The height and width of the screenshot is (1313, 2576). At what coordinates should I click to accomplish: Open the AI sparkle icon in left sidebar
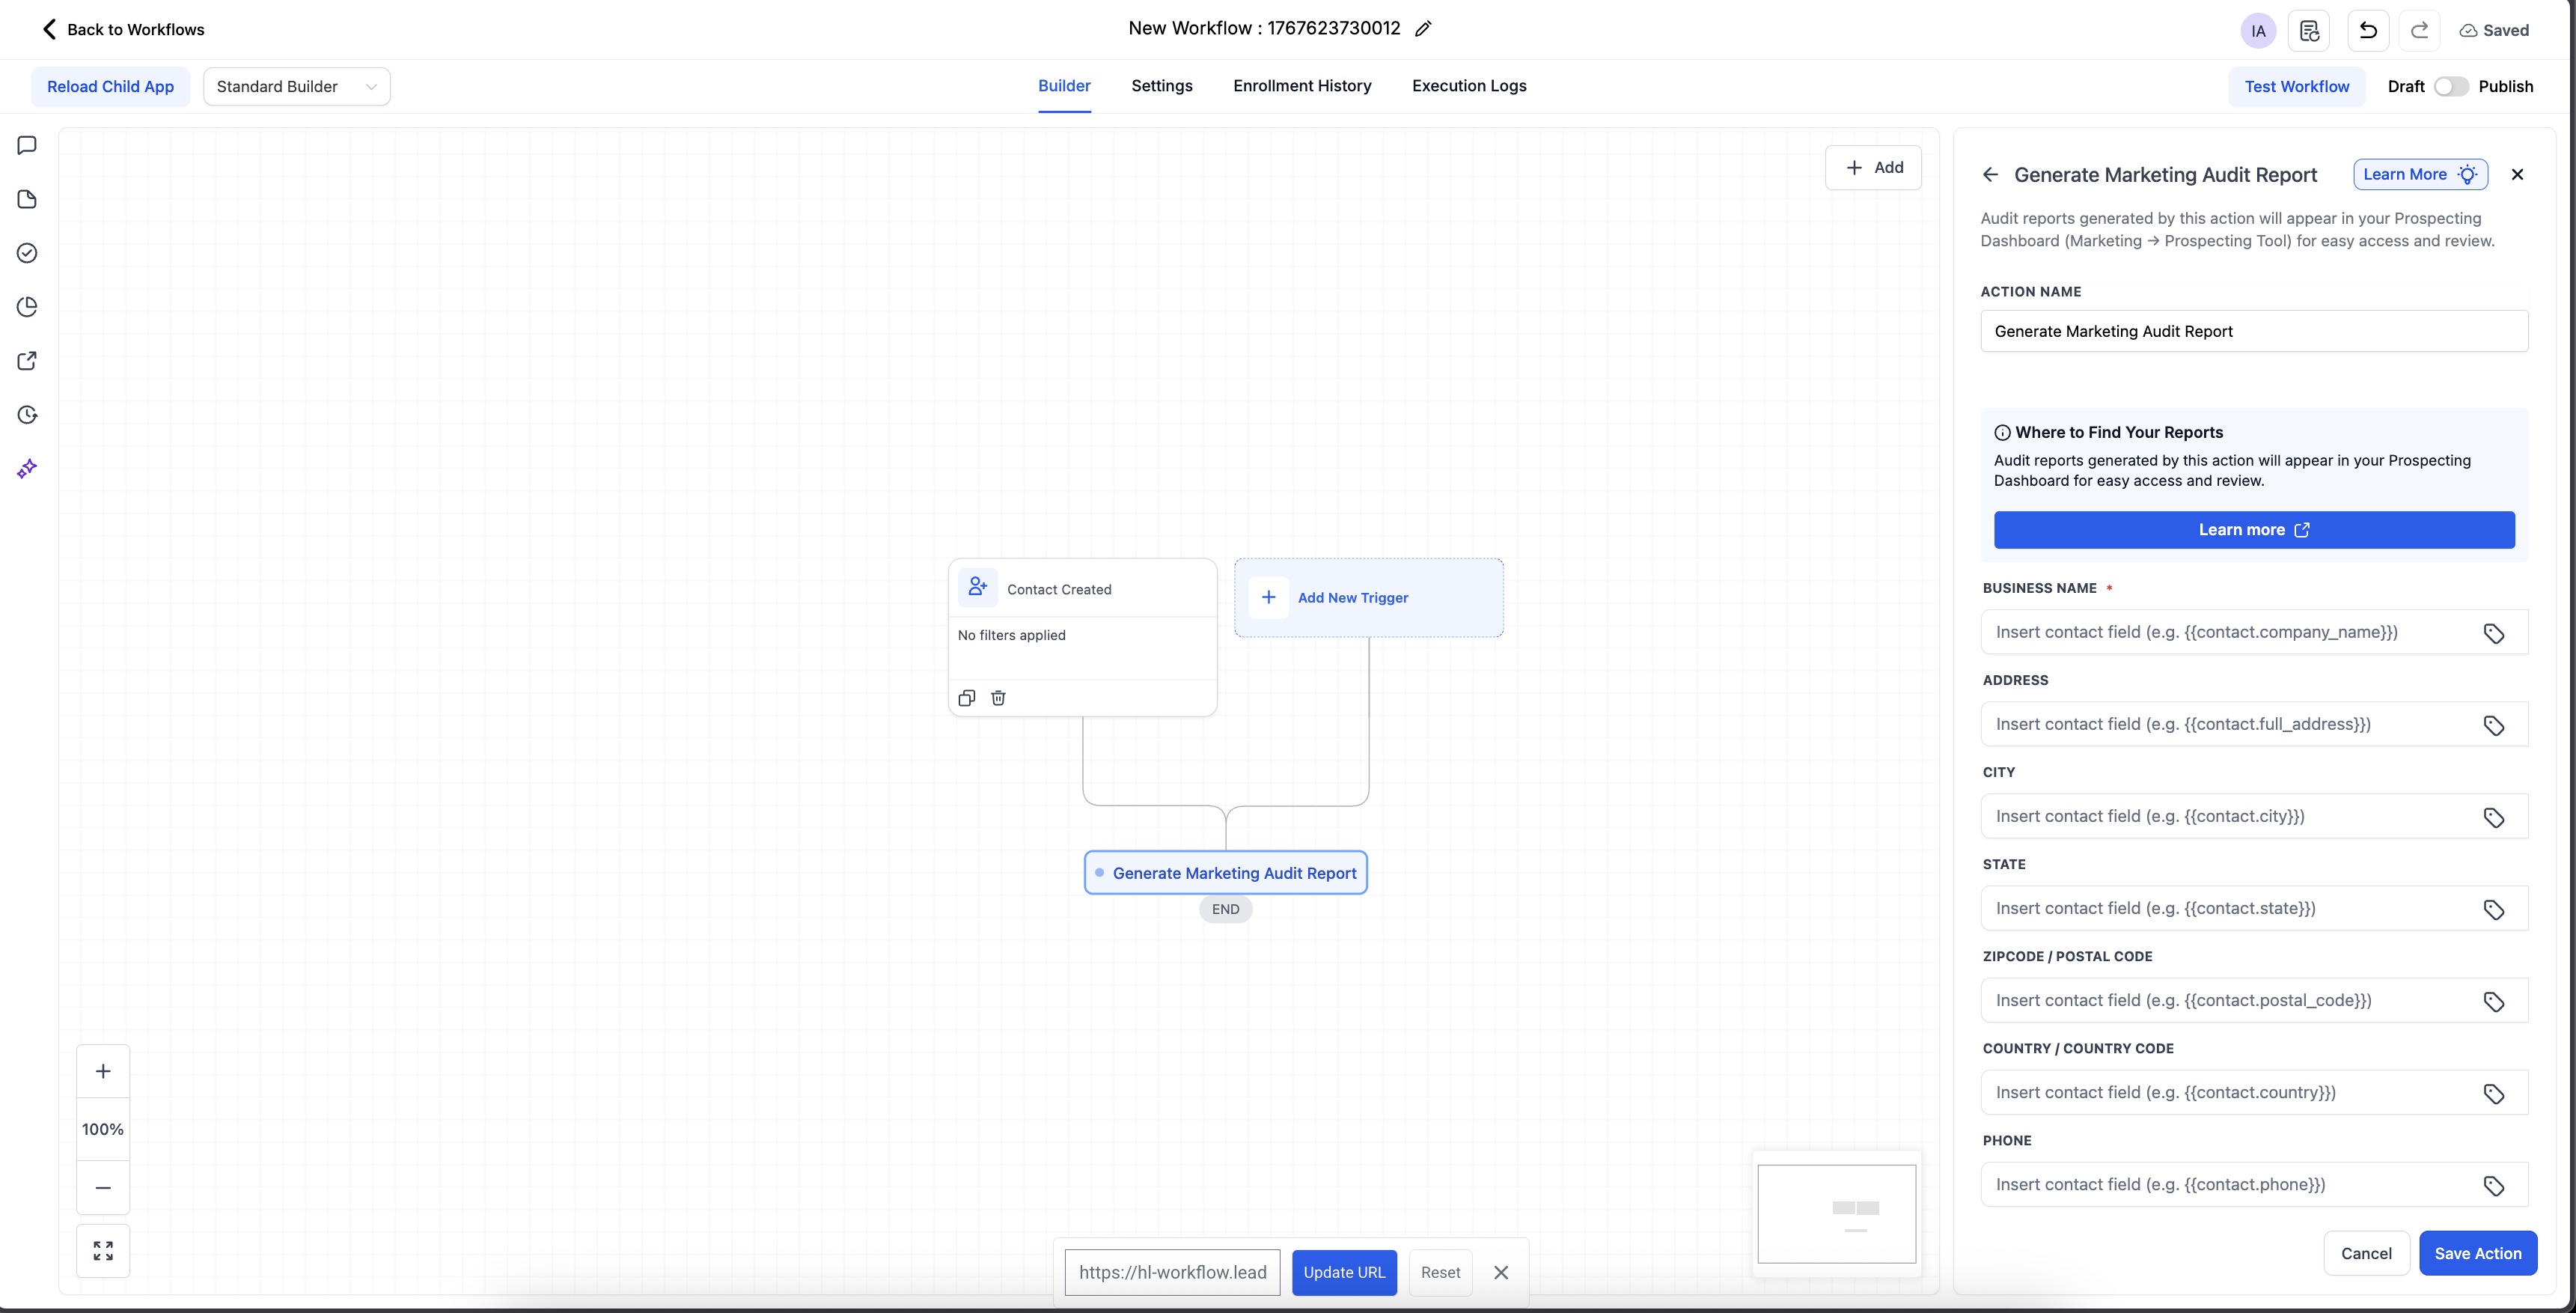pos(27,468)
